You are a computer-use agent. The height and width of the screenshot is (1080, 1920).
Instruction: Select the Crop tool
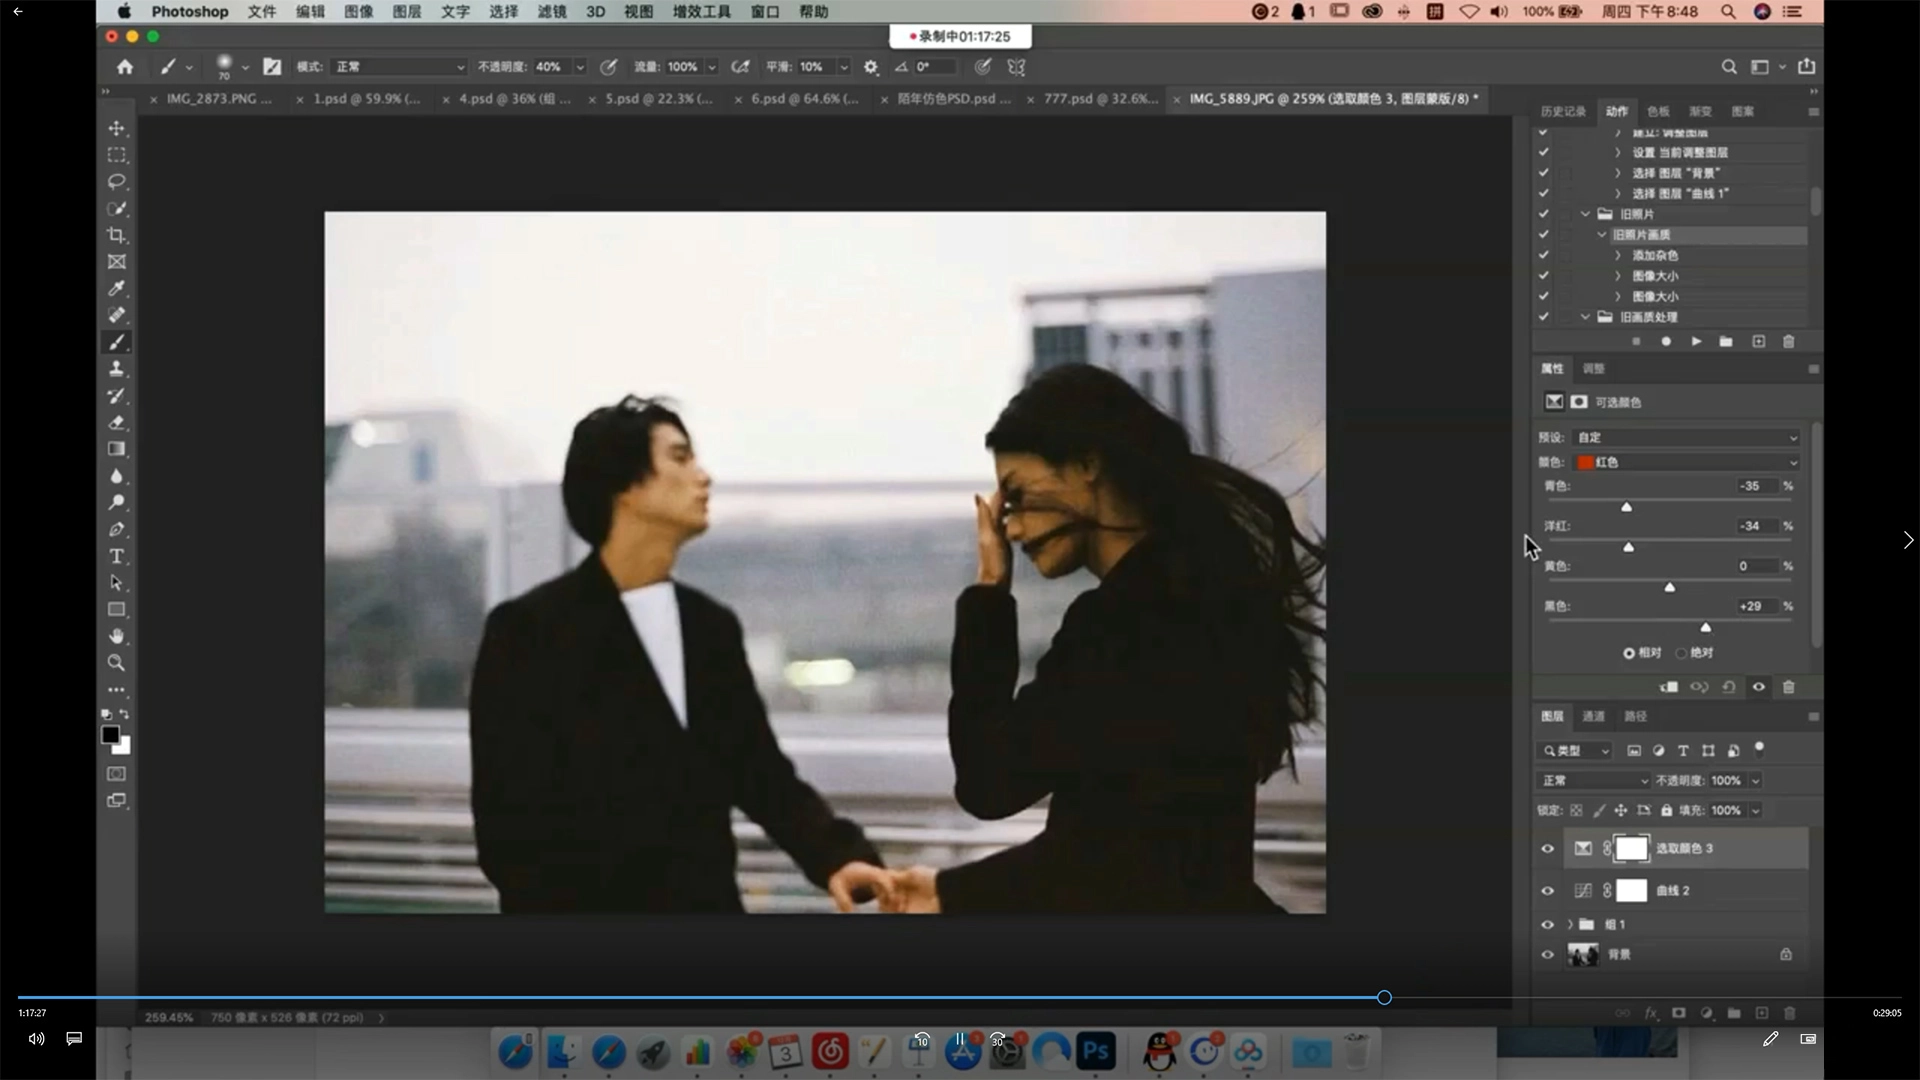point(117,236)
